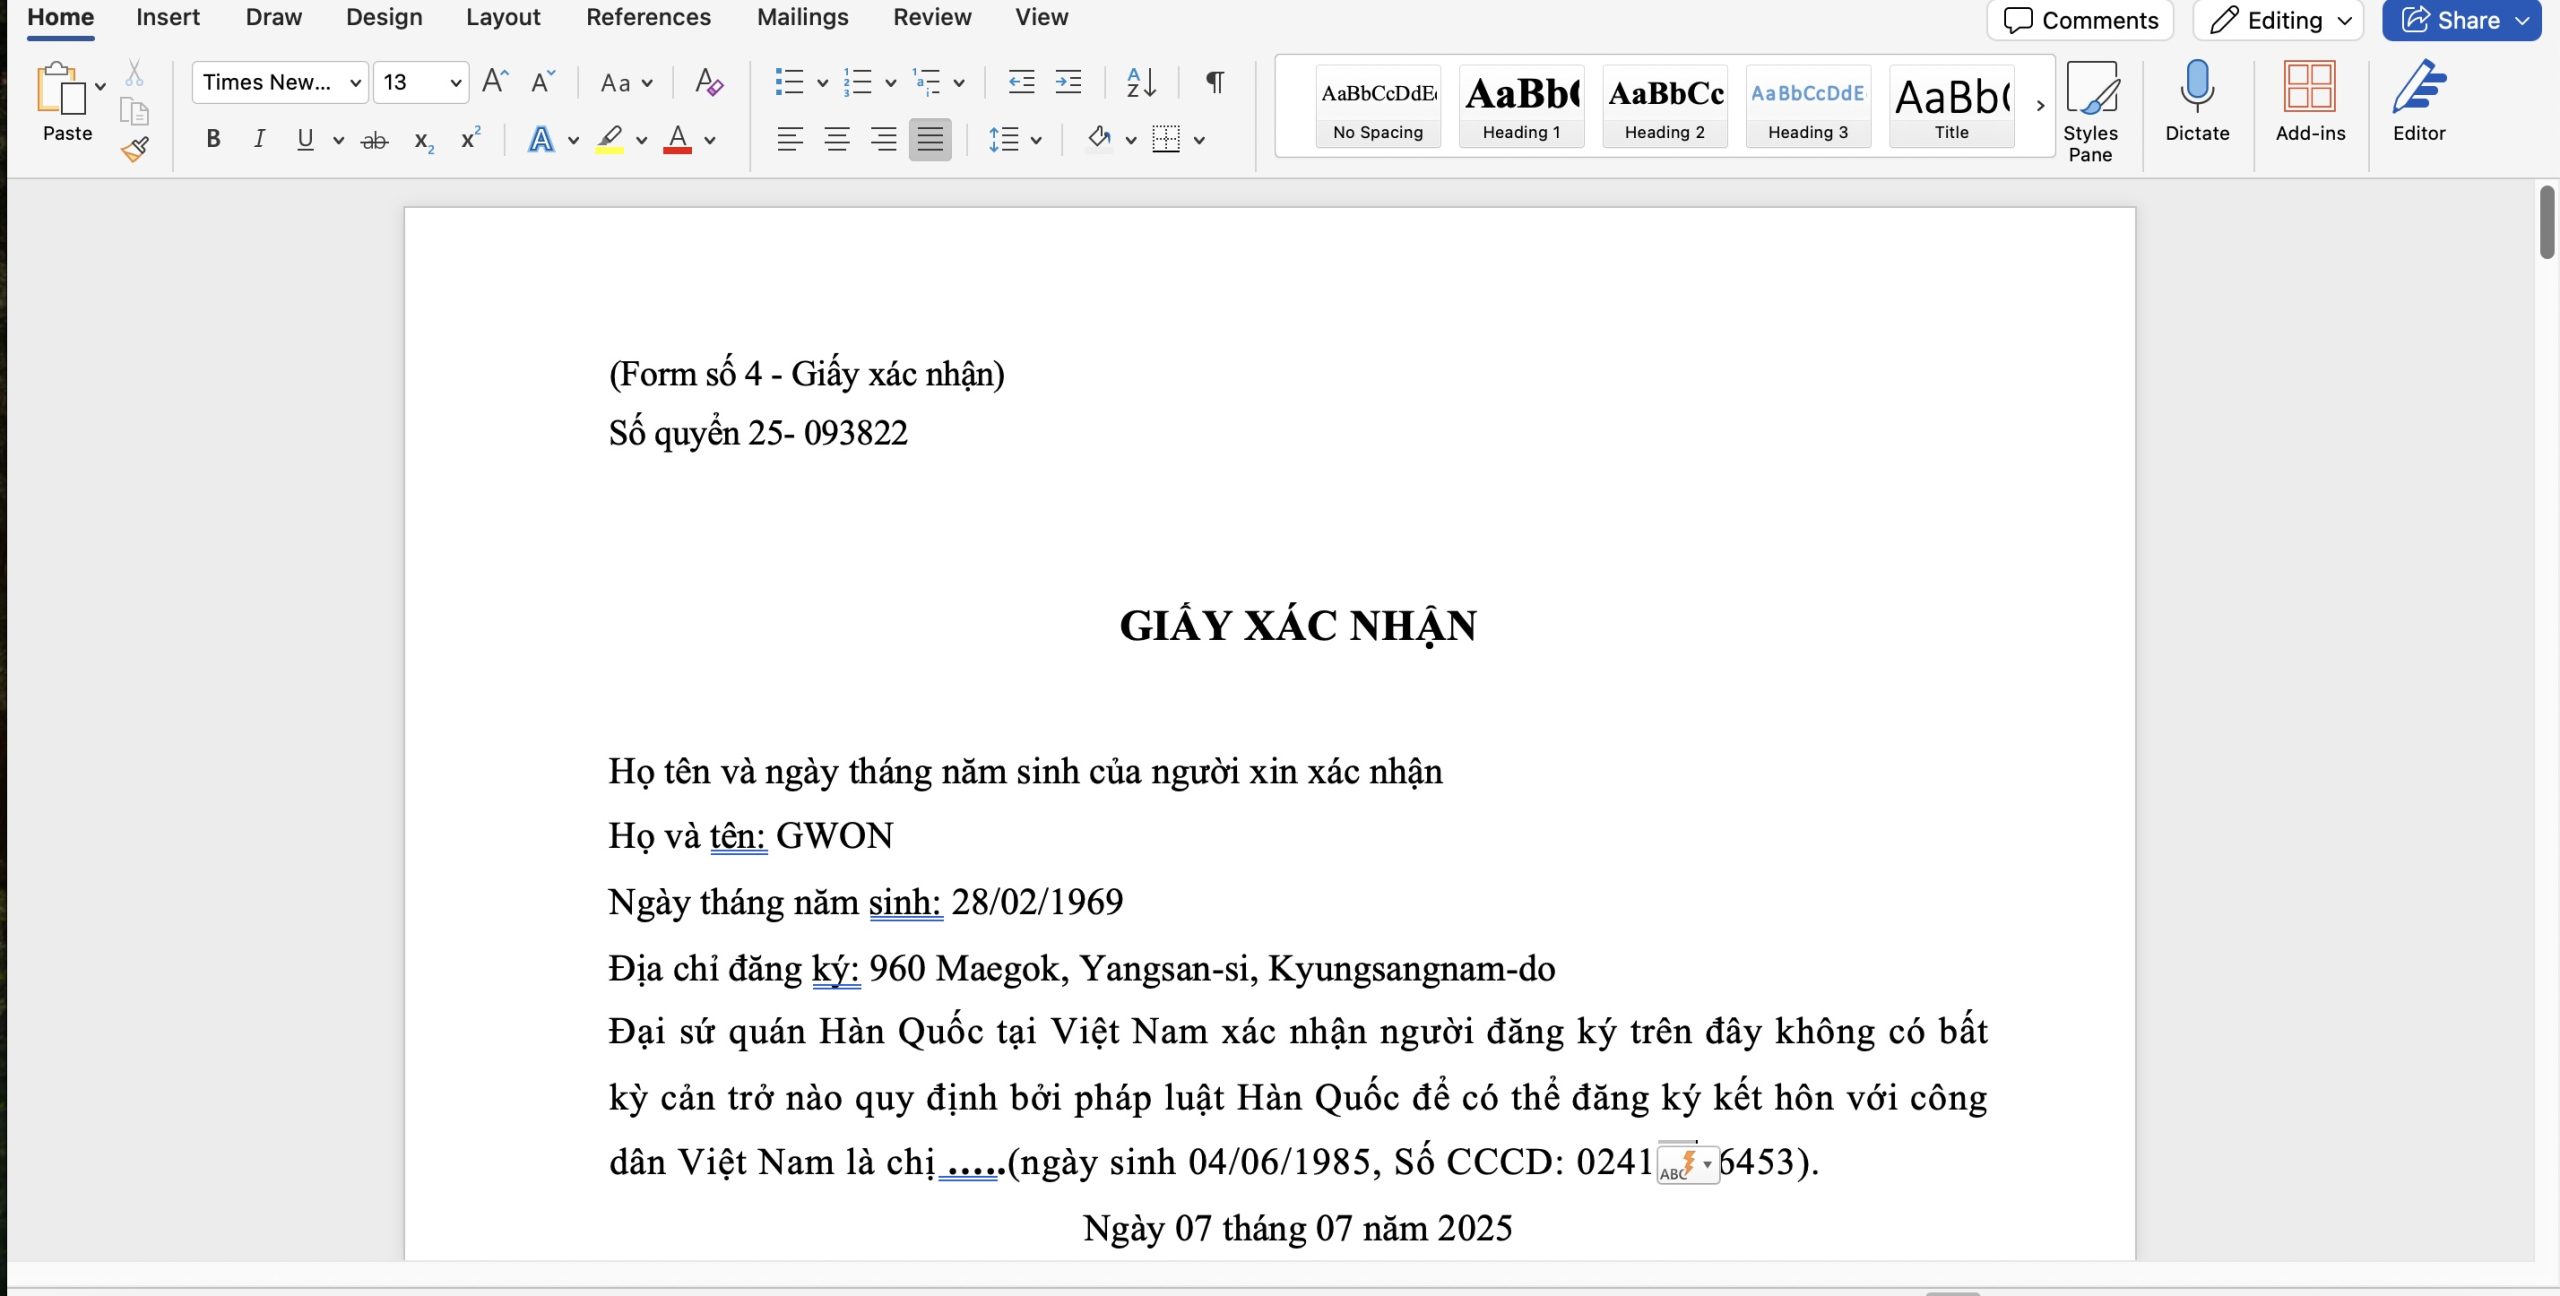Open the Layout tab
2560x1296 pixels.
click(x=503, y=17)
